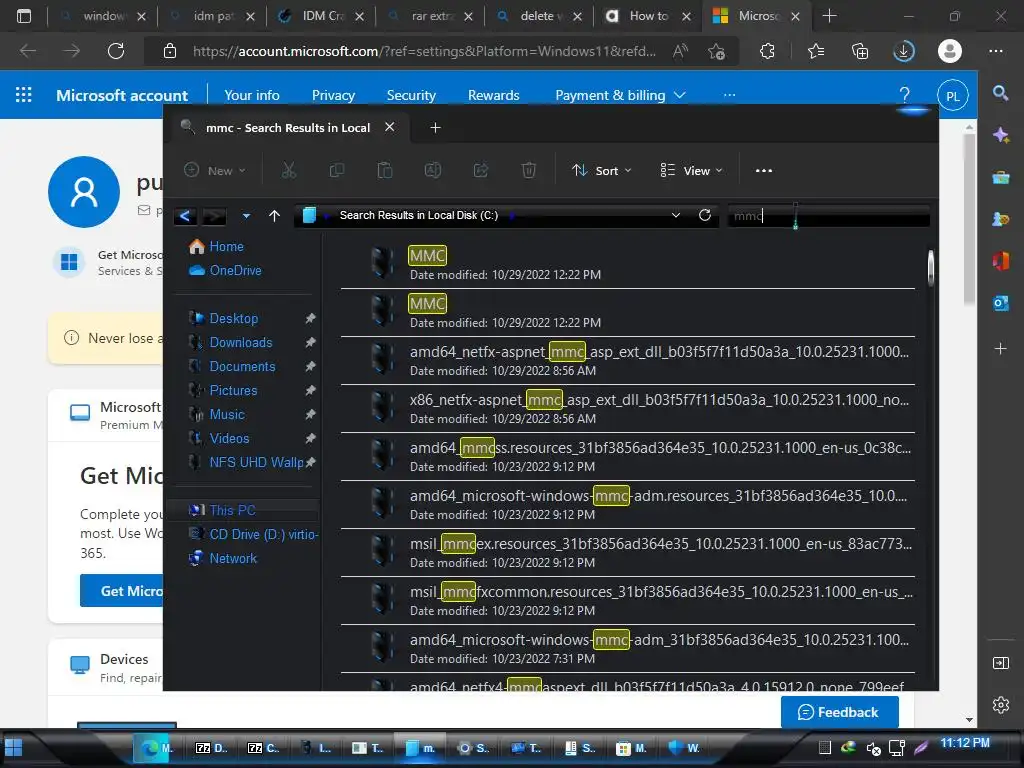
Task: Open the Explorer See more (three dots) menu
Action: pos(763,170)
